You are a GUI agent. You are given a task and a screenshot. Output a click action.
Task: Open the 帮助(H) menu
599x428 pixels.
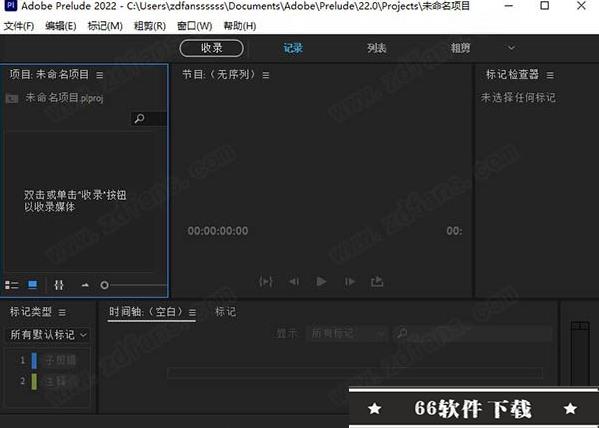tap(240, 26)
